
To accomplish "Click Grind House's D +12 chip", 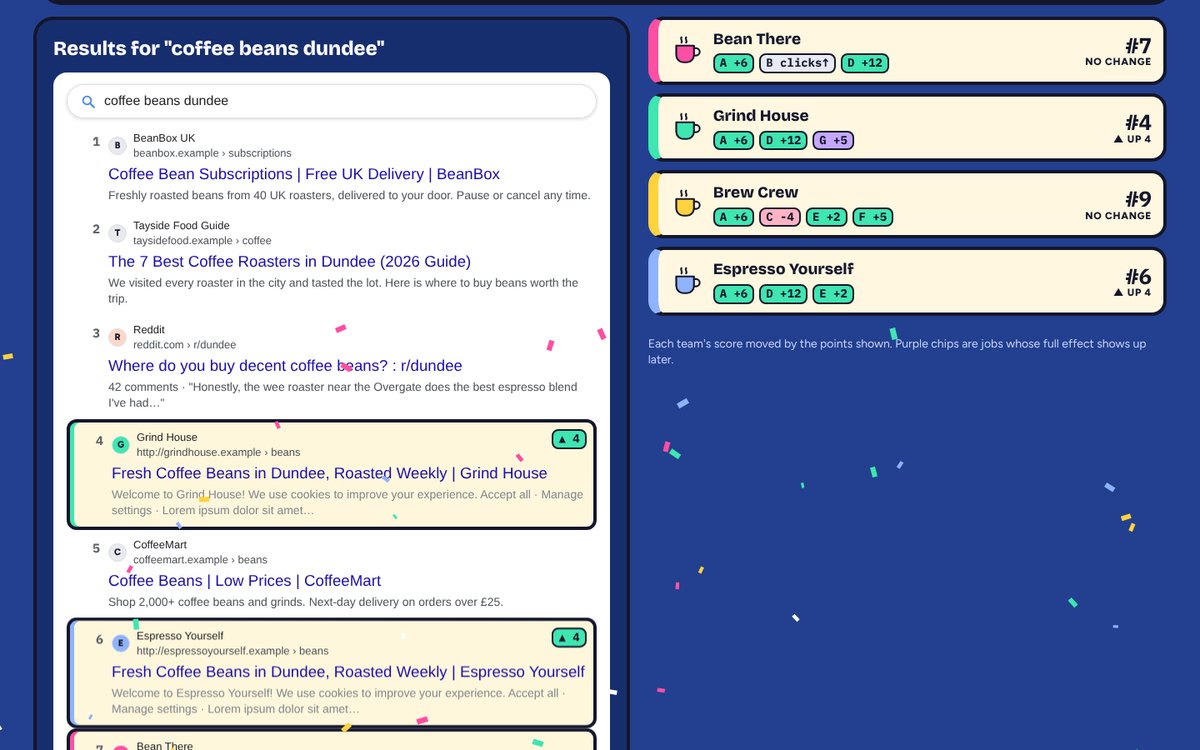I will (783, 140).
